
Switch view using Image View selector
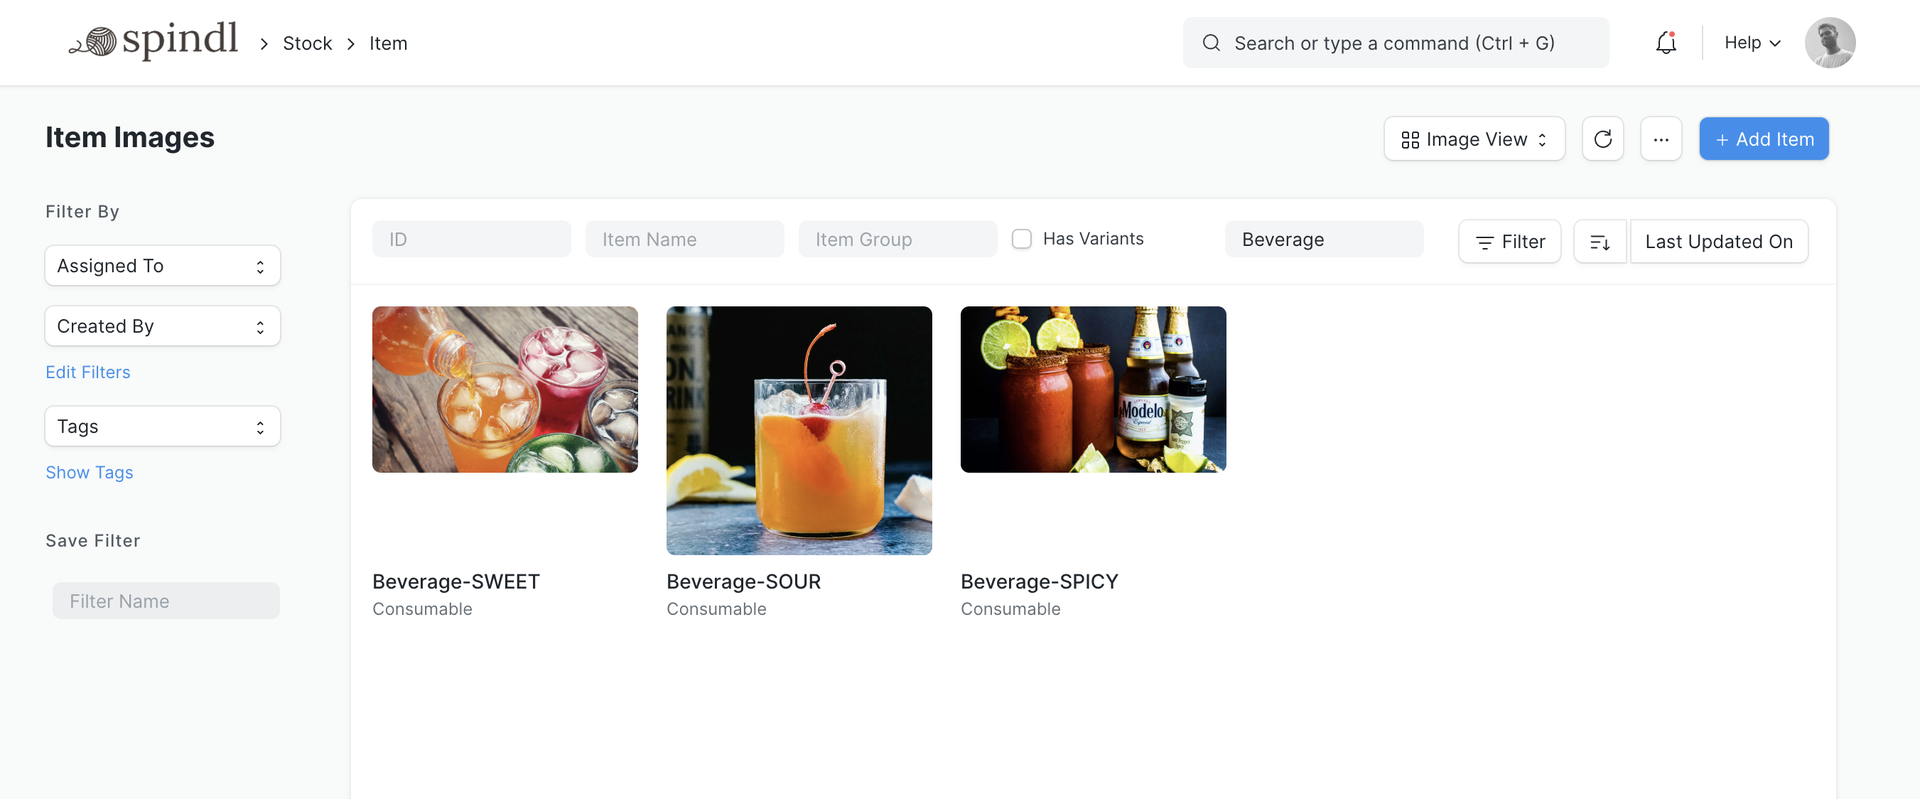pos(1473,139)
